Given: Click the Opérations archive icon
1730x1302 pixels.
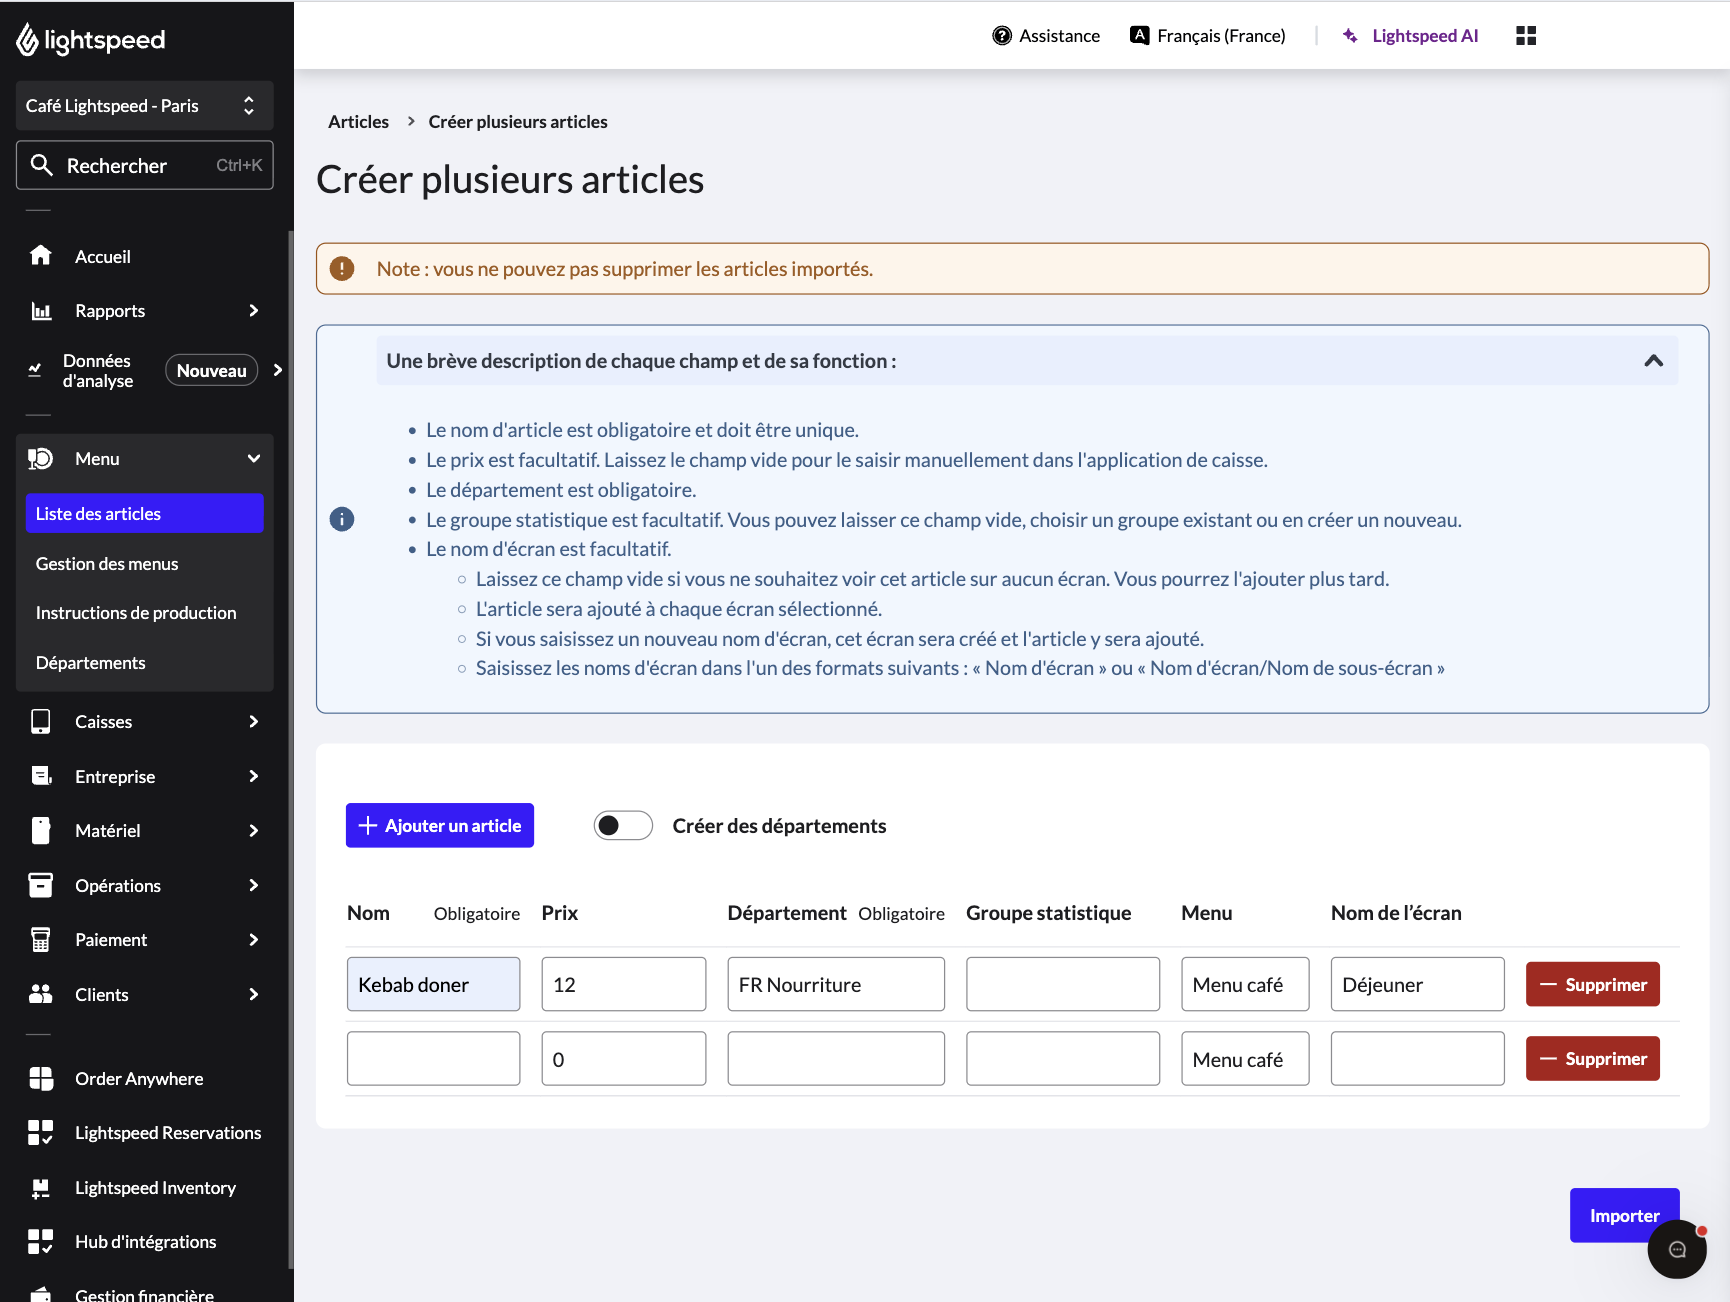Looking at the screenshot, I should pos(41,885).
